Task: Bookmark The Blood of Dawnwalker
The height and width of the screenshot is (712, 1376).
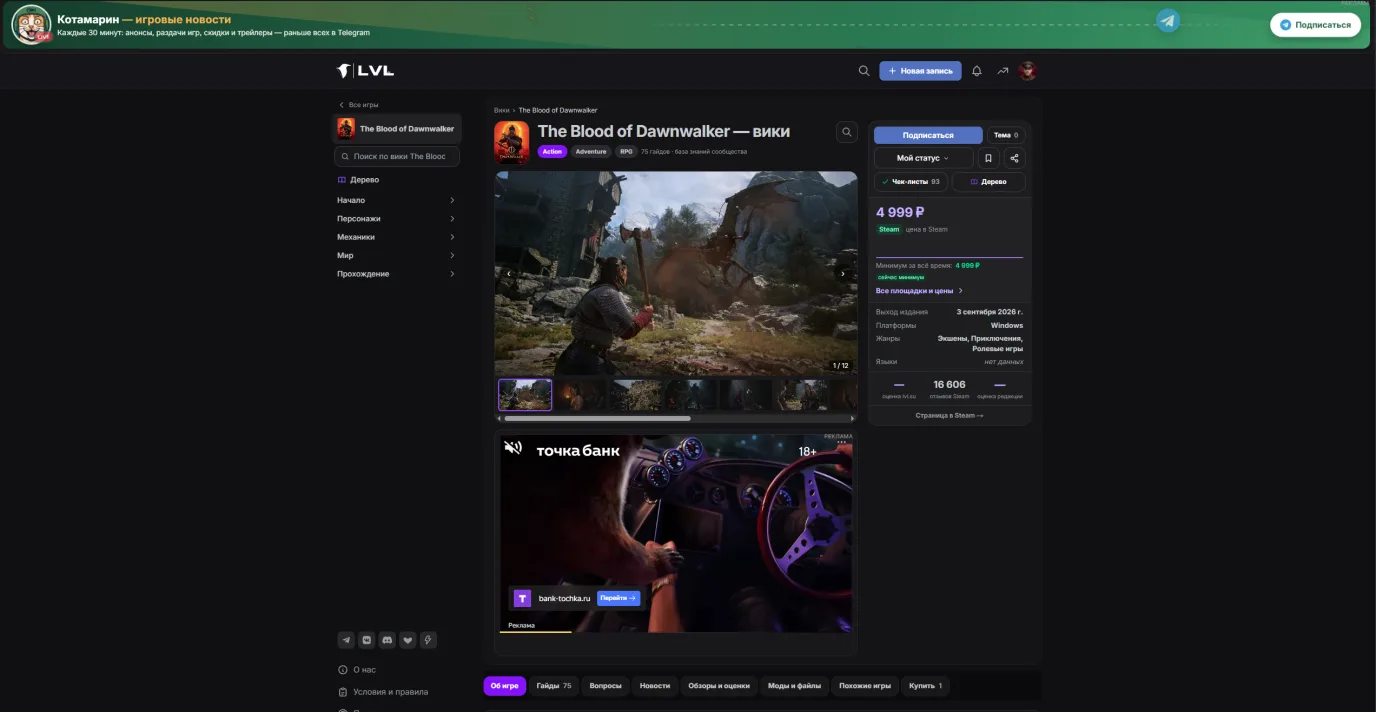Action: (x=988, y=158)
